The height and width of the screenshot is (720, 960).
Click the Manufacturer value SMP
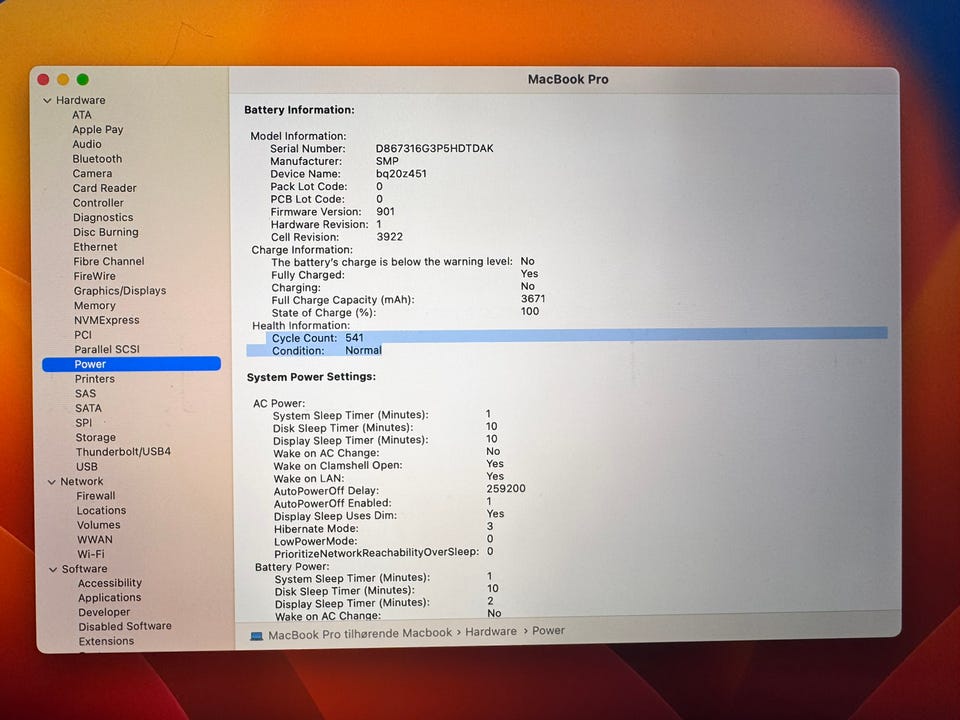(387, 161)
